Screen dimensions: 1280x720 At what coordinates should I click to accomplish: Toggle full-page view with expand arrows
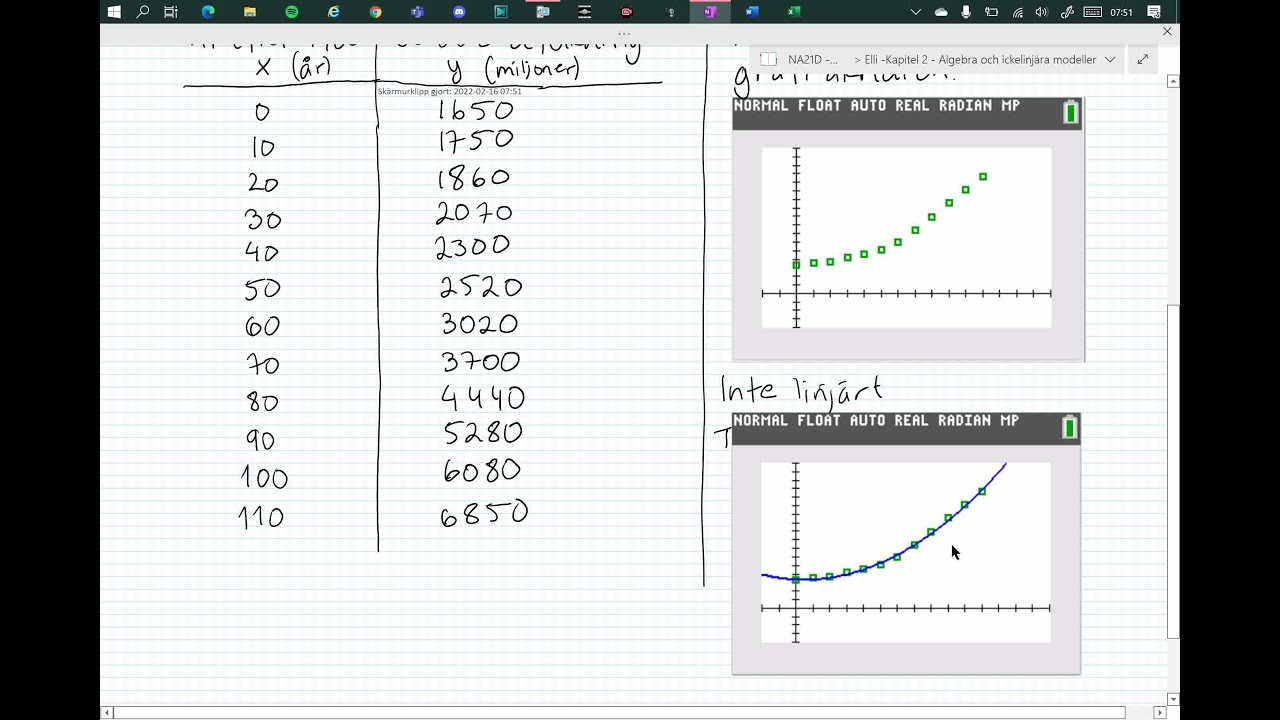click(1143, 59)
